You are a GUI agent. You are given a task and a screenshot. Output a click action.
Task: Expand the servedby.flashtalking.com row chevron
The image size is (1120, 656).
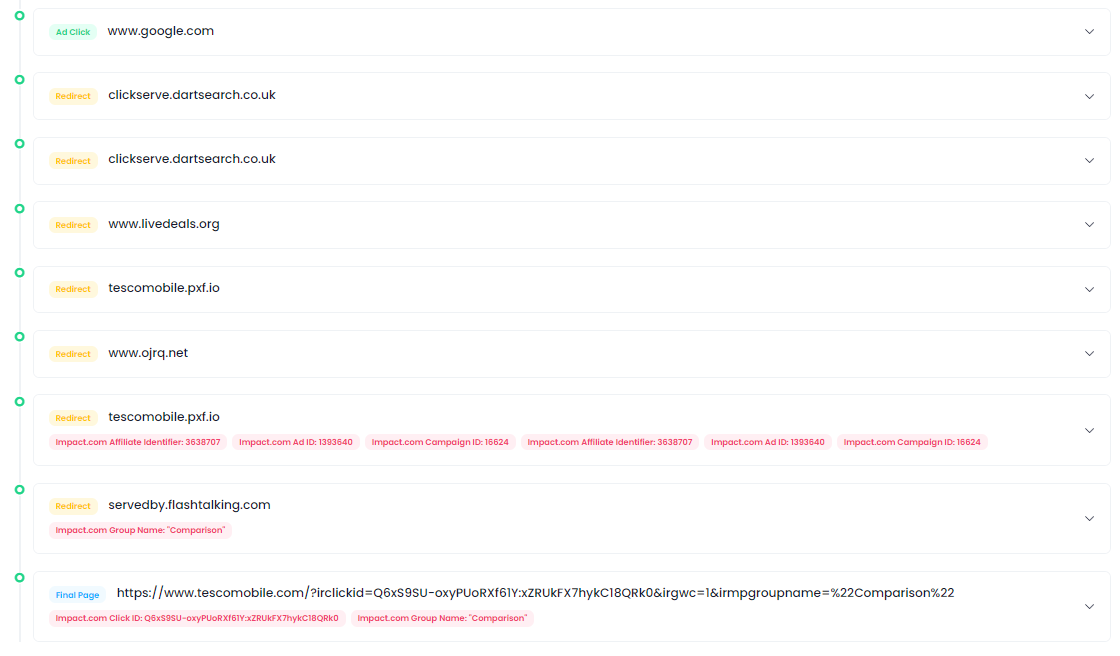tap(1089, 518)
